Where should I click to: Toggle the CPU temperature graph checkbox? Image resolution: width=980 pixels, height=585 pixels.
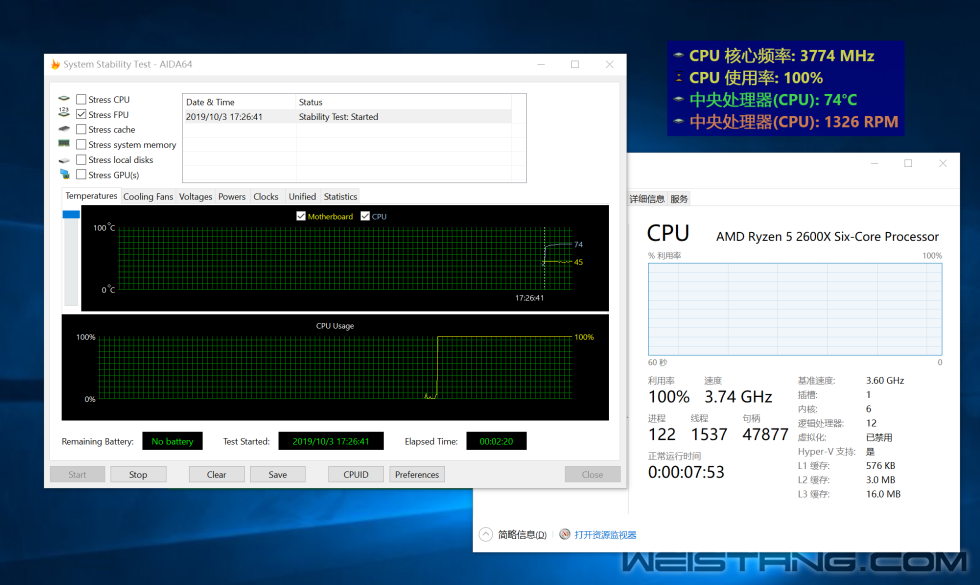coord(365,216)
